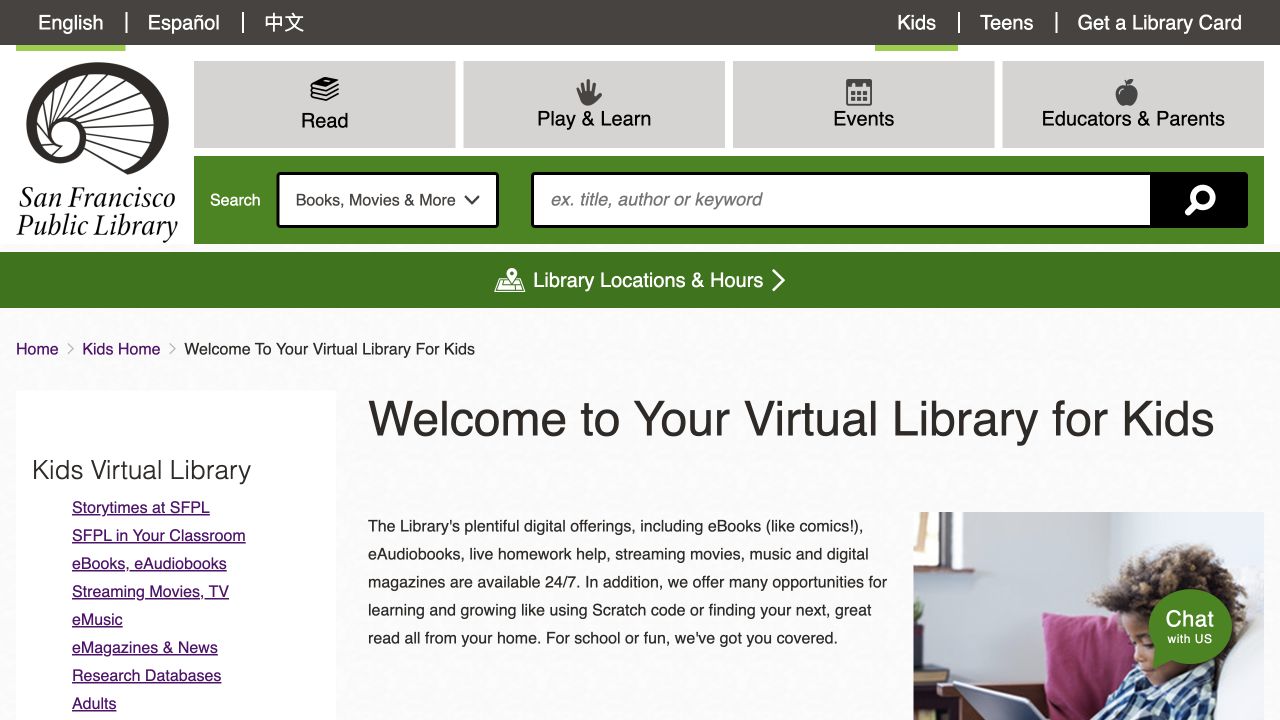Screen dimensions: 1280x720
Task: Click the hand icon above Play & Learn
Action: 589,92
